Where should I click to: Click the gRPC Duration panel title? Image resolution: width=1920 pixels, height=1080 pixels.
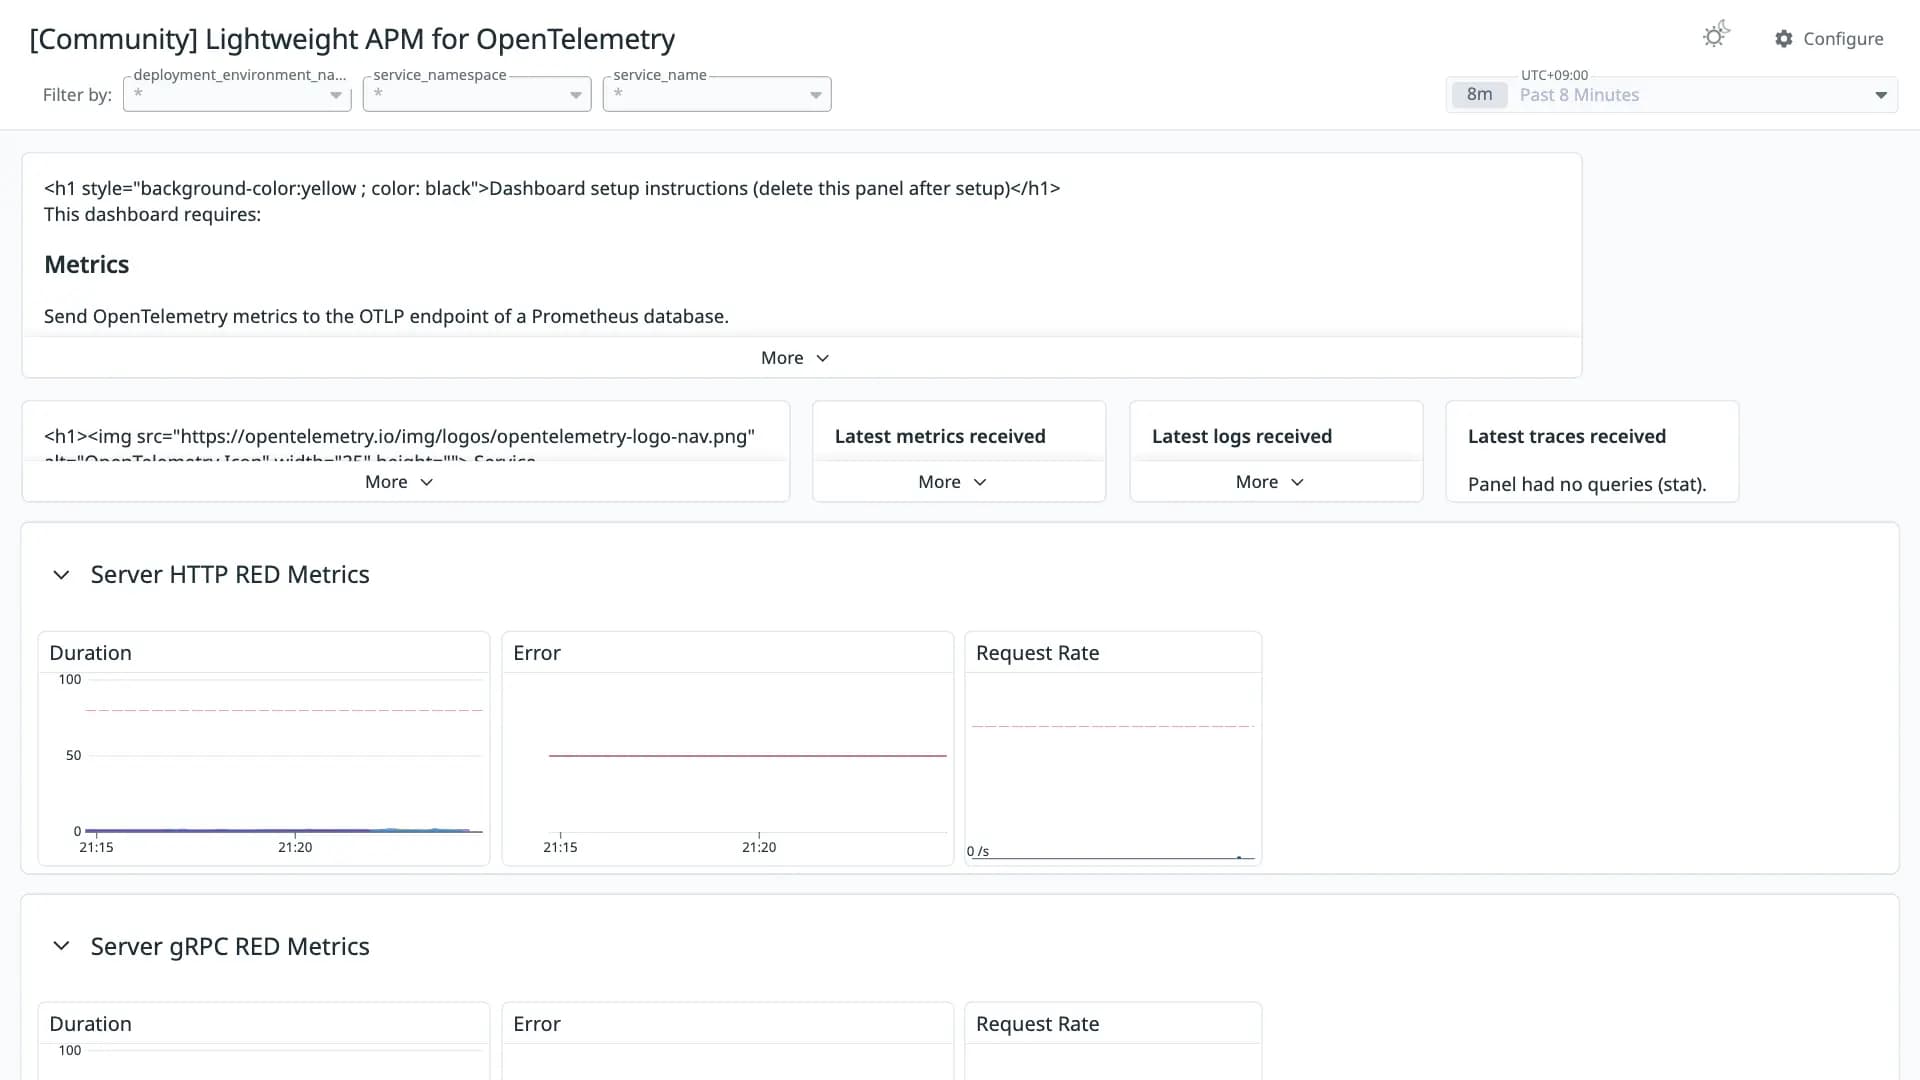(x=90, y=1024)
